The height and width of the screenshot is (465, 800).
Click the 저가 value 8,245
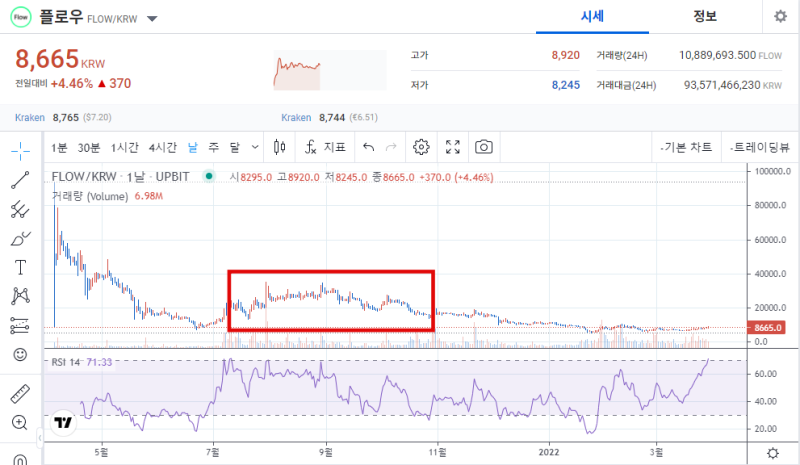click(565, 85)
